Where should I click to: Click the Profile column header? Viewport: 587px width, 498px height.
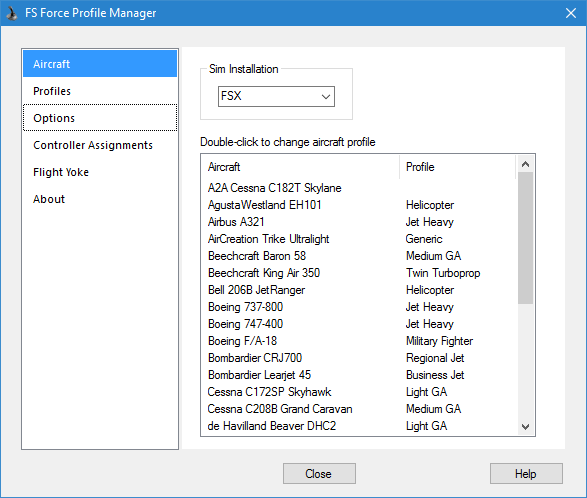pos(457,167)
